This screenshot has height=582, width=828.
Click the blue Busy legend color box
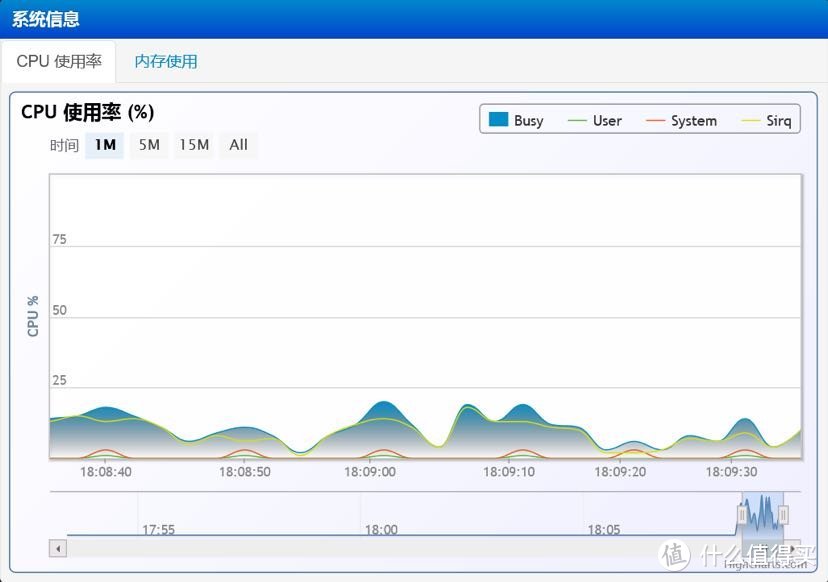pos(499,121)
